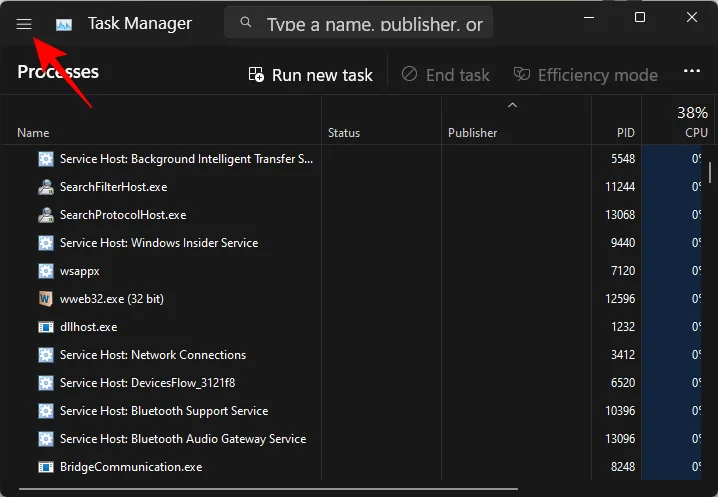Click gear icon of Windows Insider Service

pyautogui.click(x=45, y=243)
